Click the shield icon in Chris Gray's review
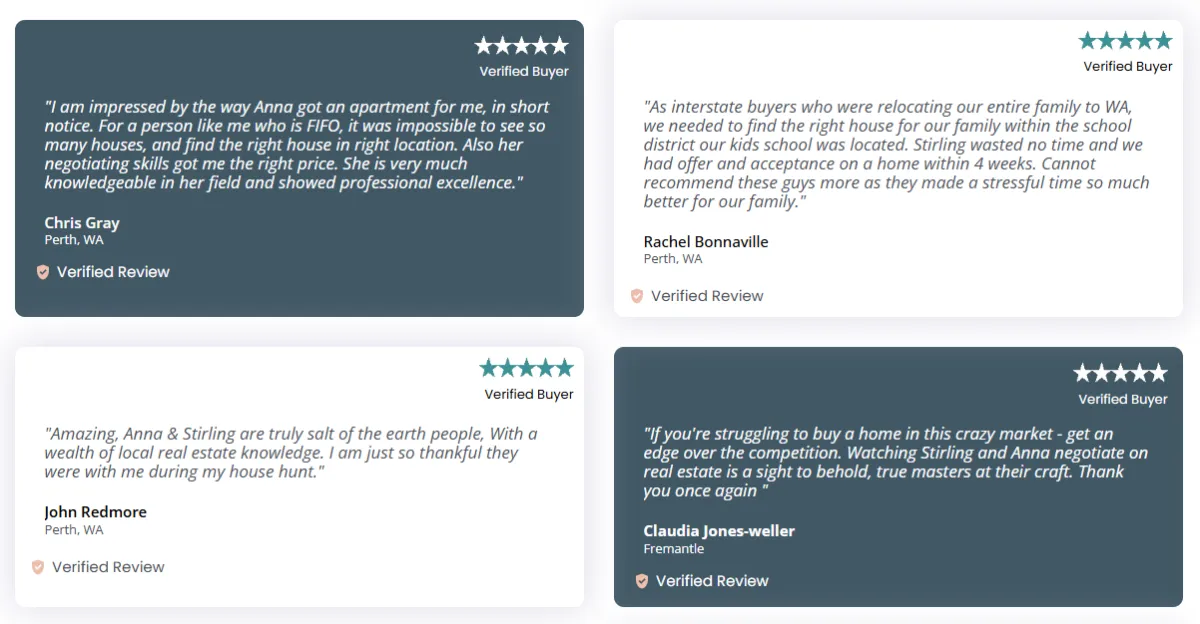Screen dimensions: 1200x624 click(x=43, y=272)
